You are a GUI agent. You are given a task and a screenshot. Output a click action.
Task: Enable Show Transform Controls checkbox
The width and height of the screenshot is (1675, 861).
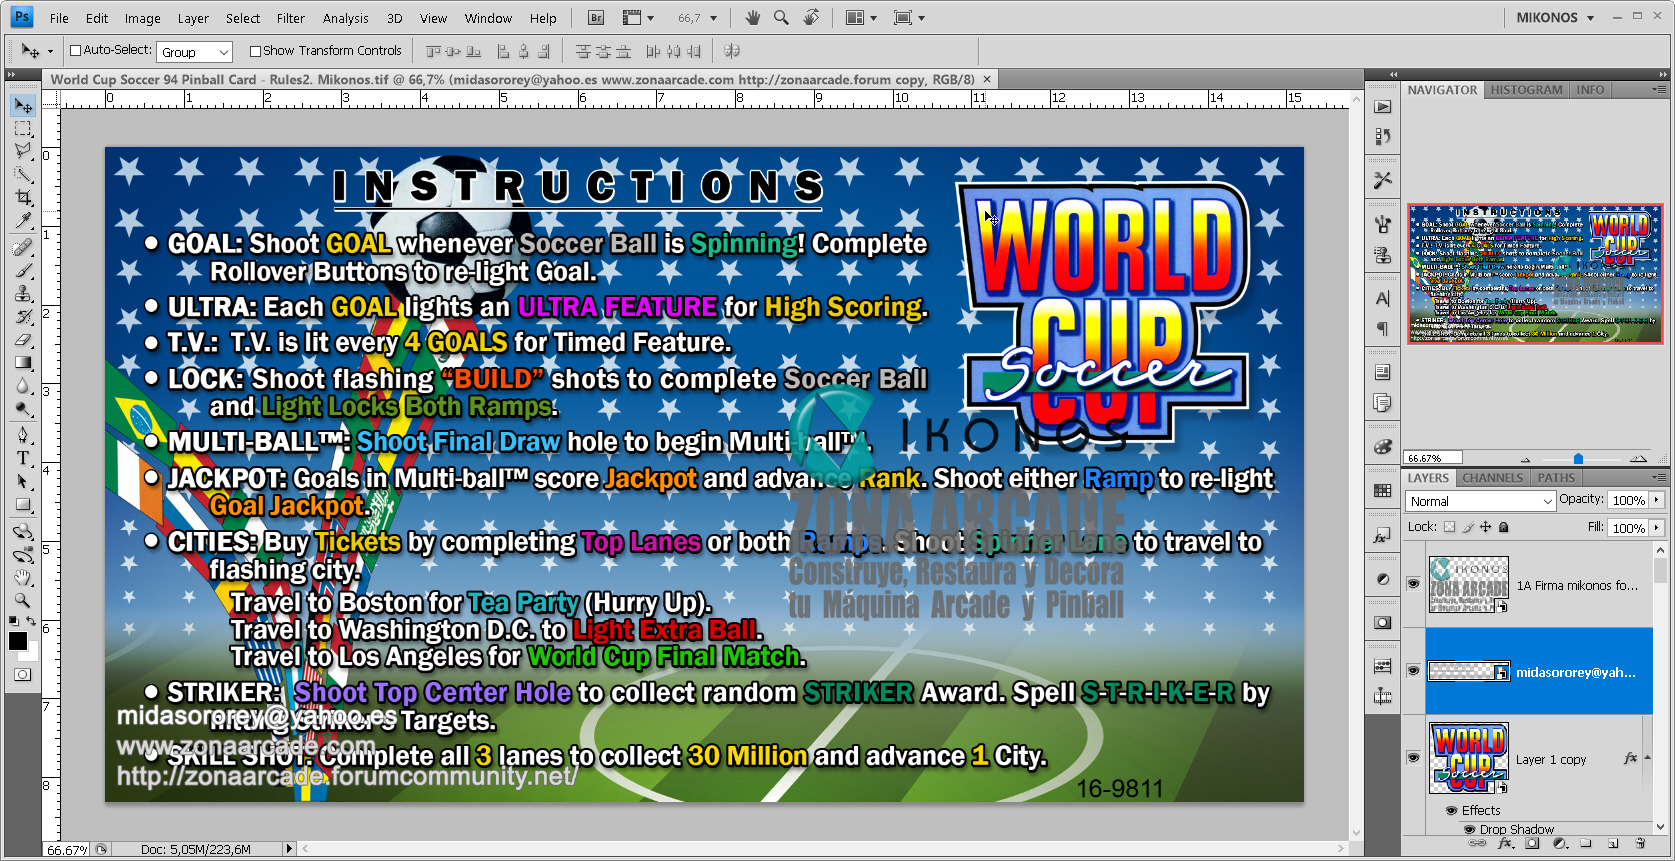(x=255, y=51)
